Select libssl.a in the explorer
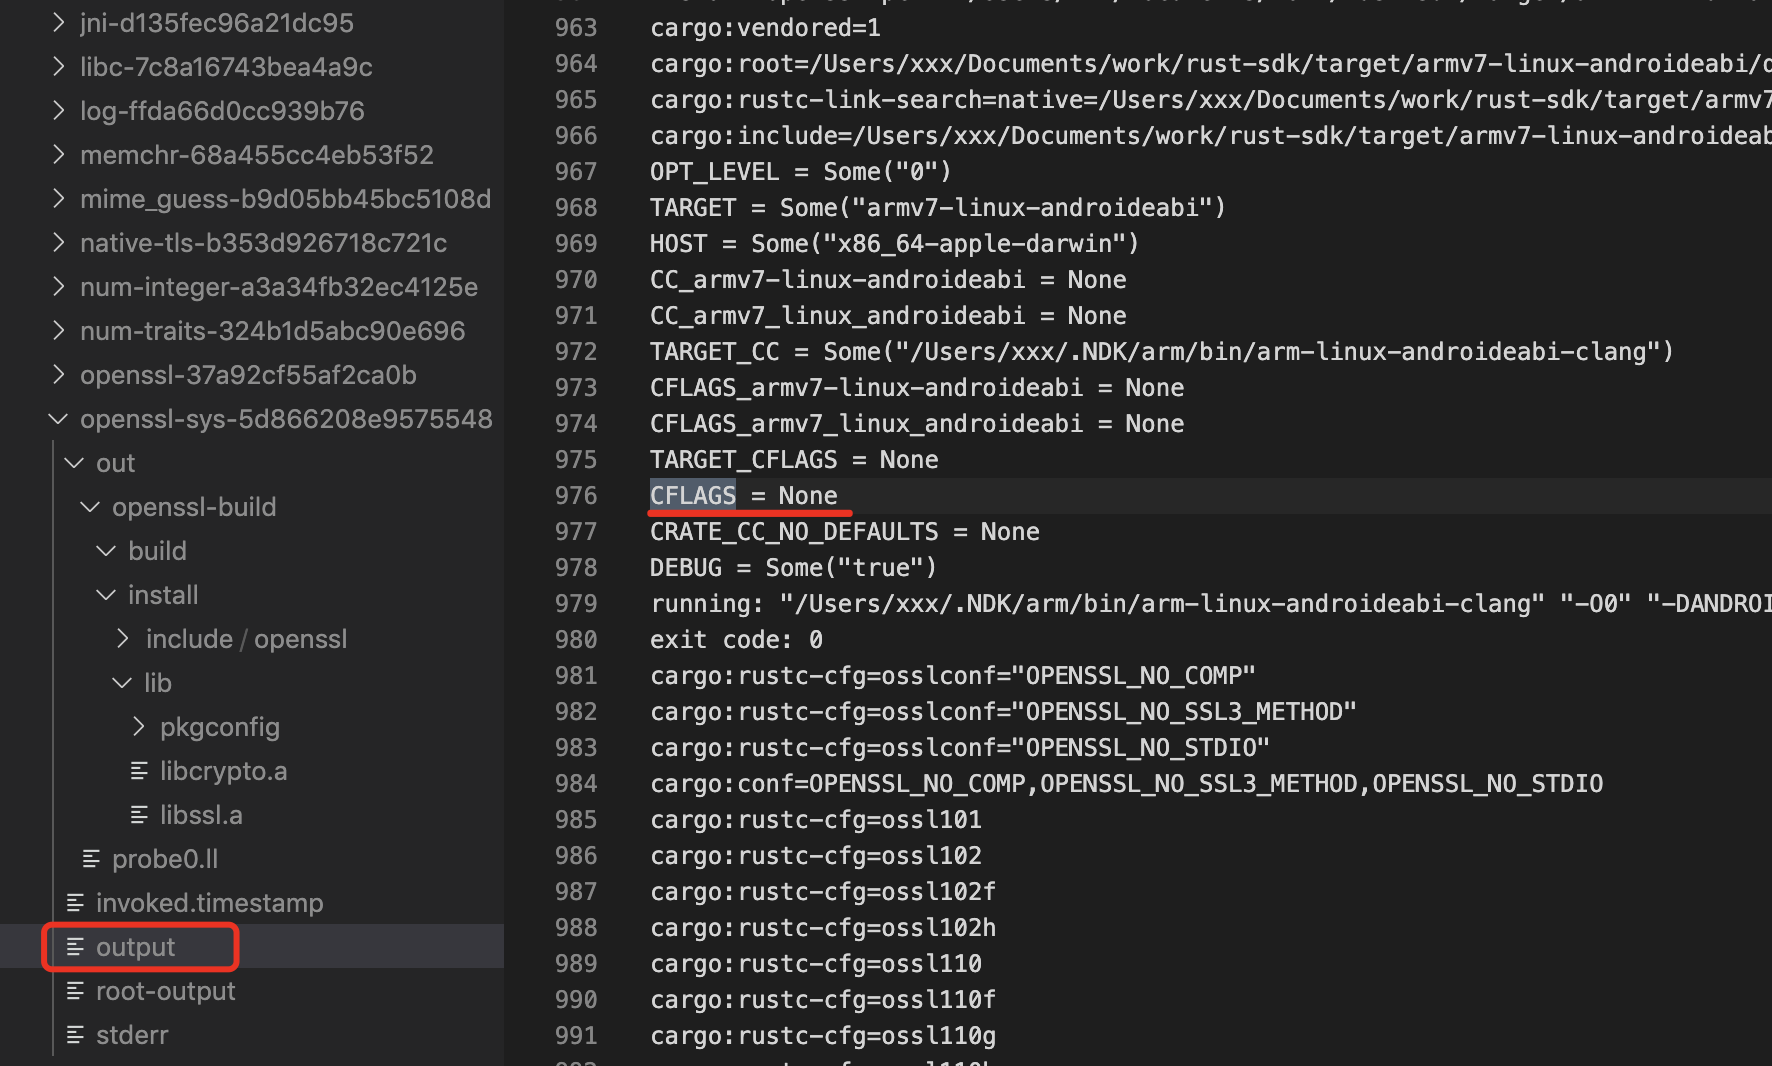 pos(201,814)
